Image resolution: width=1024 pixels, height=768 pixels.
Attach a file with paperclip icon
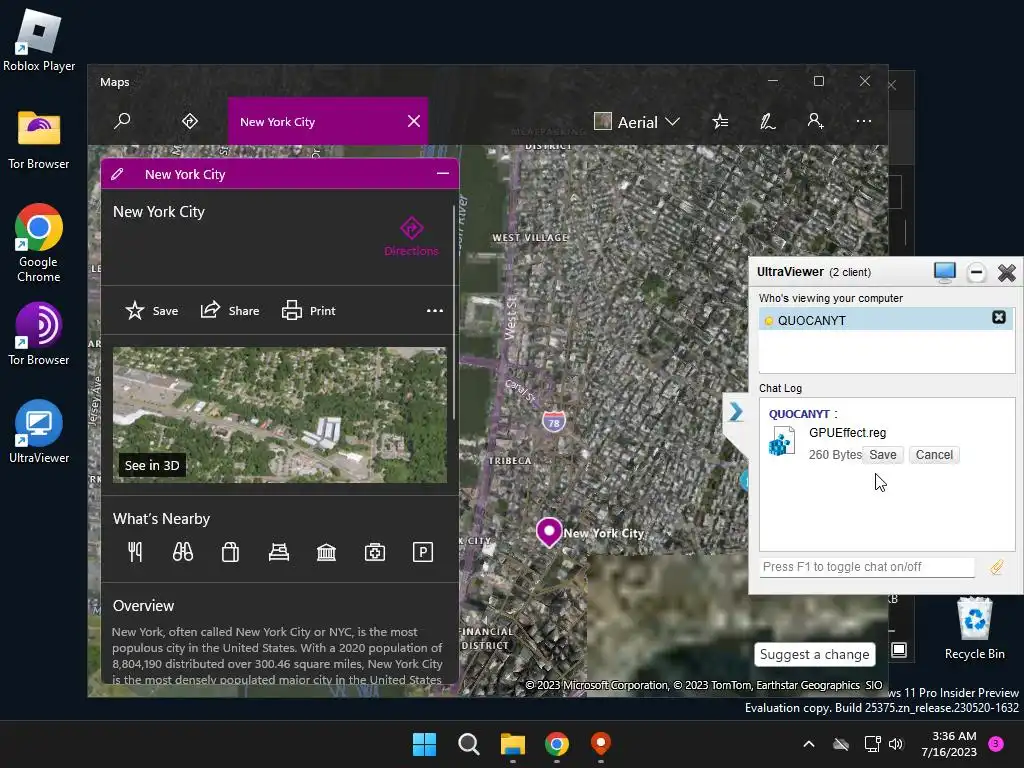996,567
